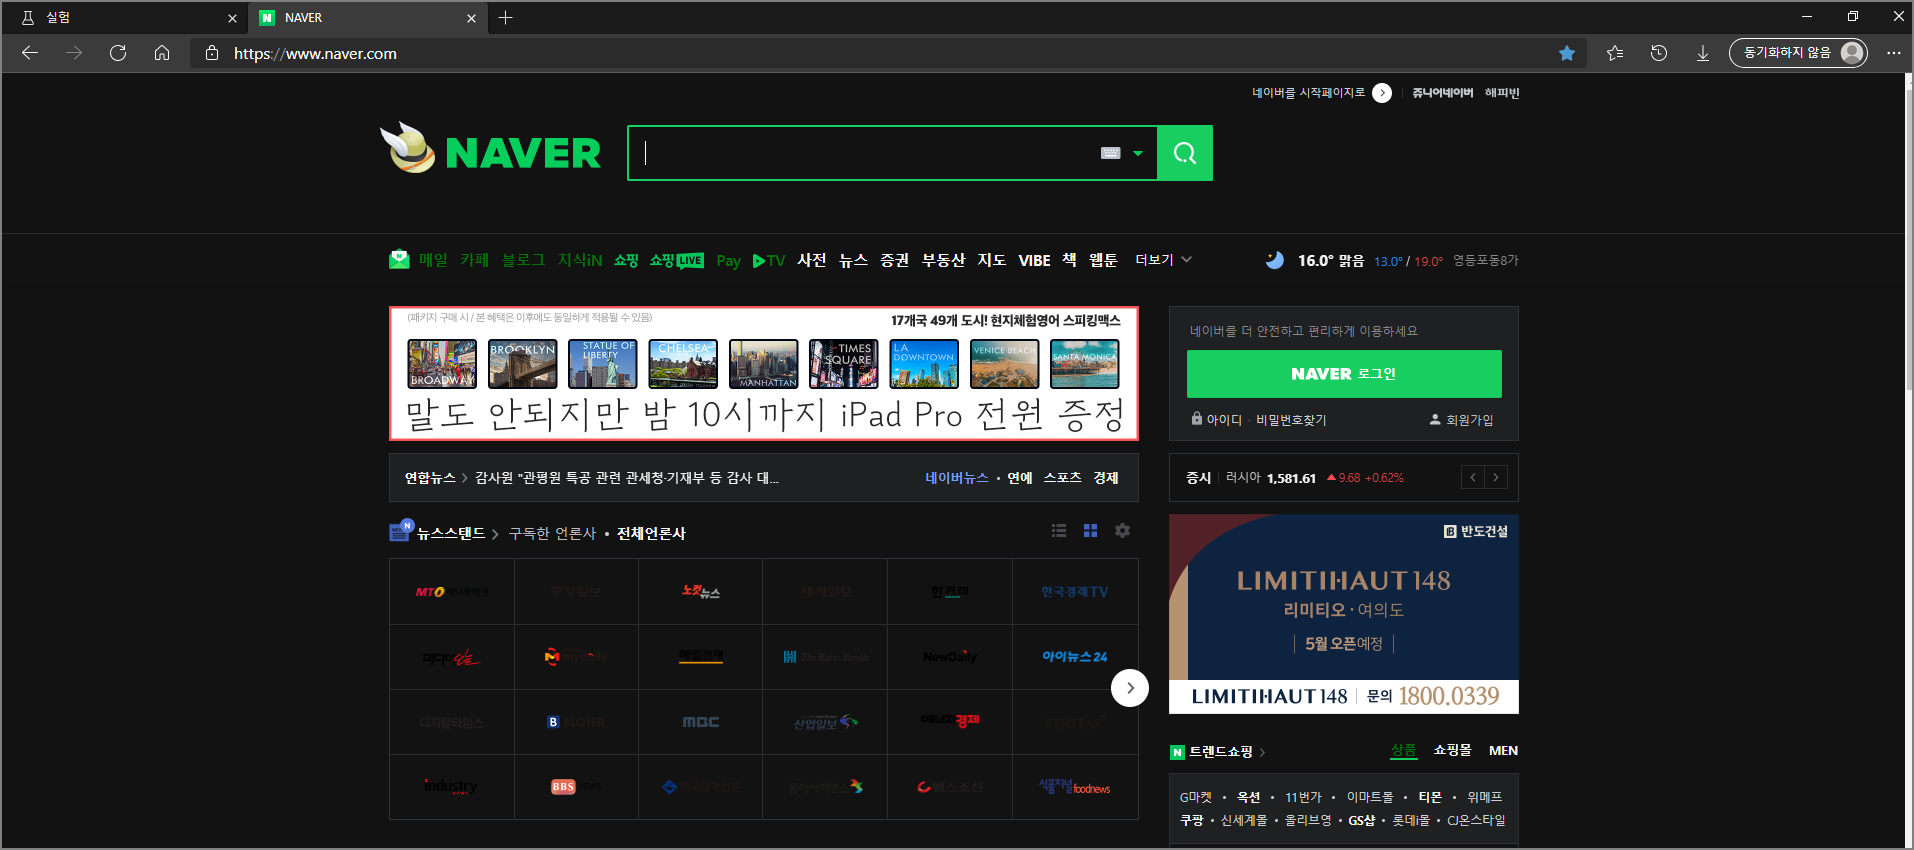Open 메일 from service menu
Image resolution: width=1914 pixels, height=850 pixels.
click(433, 260)
